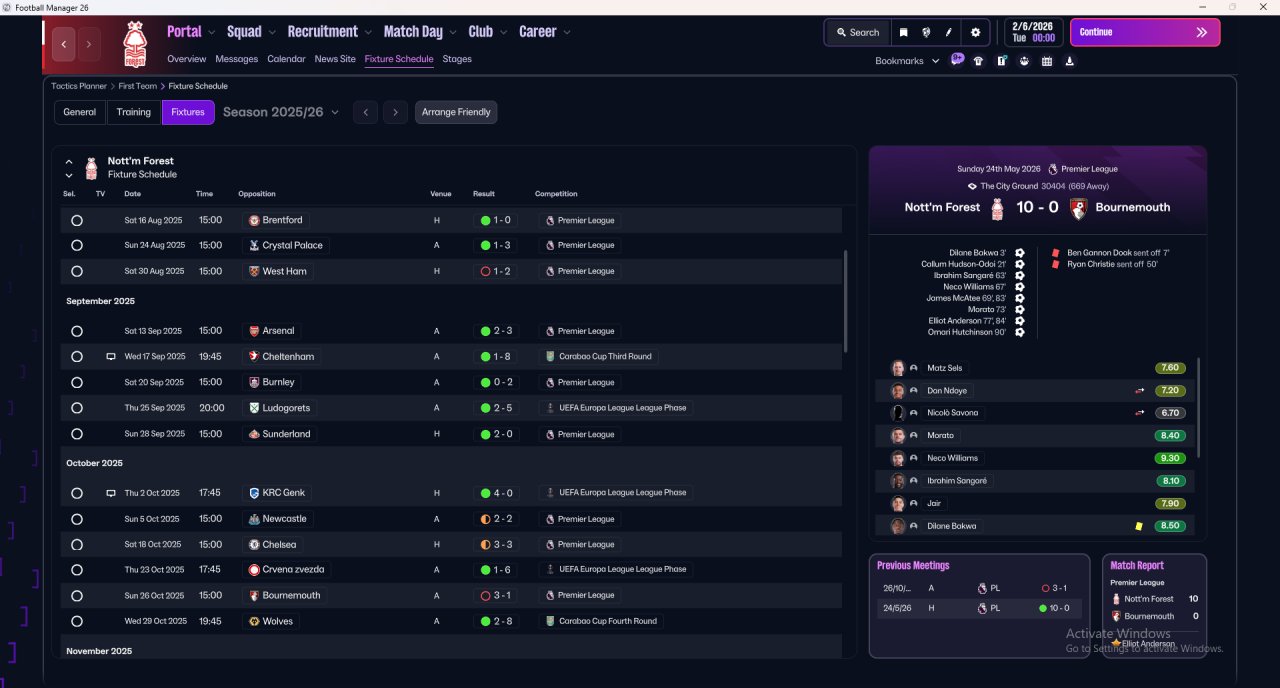Click the purple Continue button
Screen dimensions: 1280x688
tap(1145, 32)
